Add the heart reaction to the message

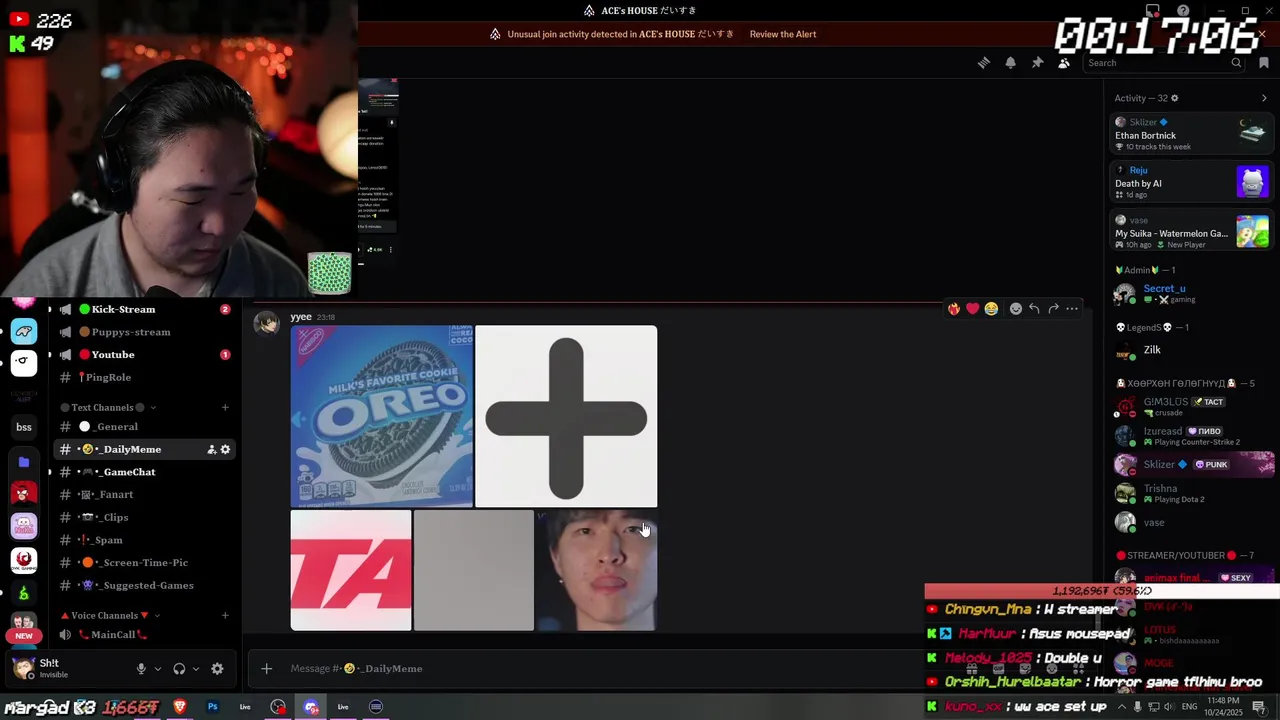[x=972, y=309]
